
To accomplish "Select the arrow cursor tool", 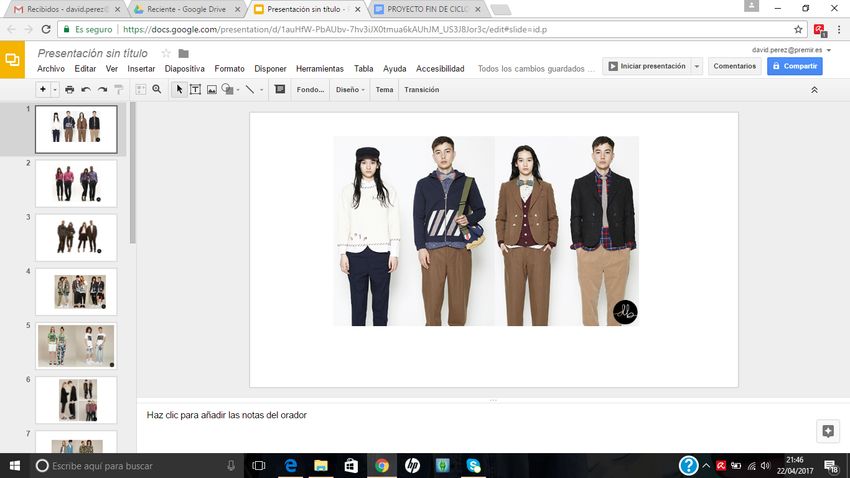I will (180, 89).
